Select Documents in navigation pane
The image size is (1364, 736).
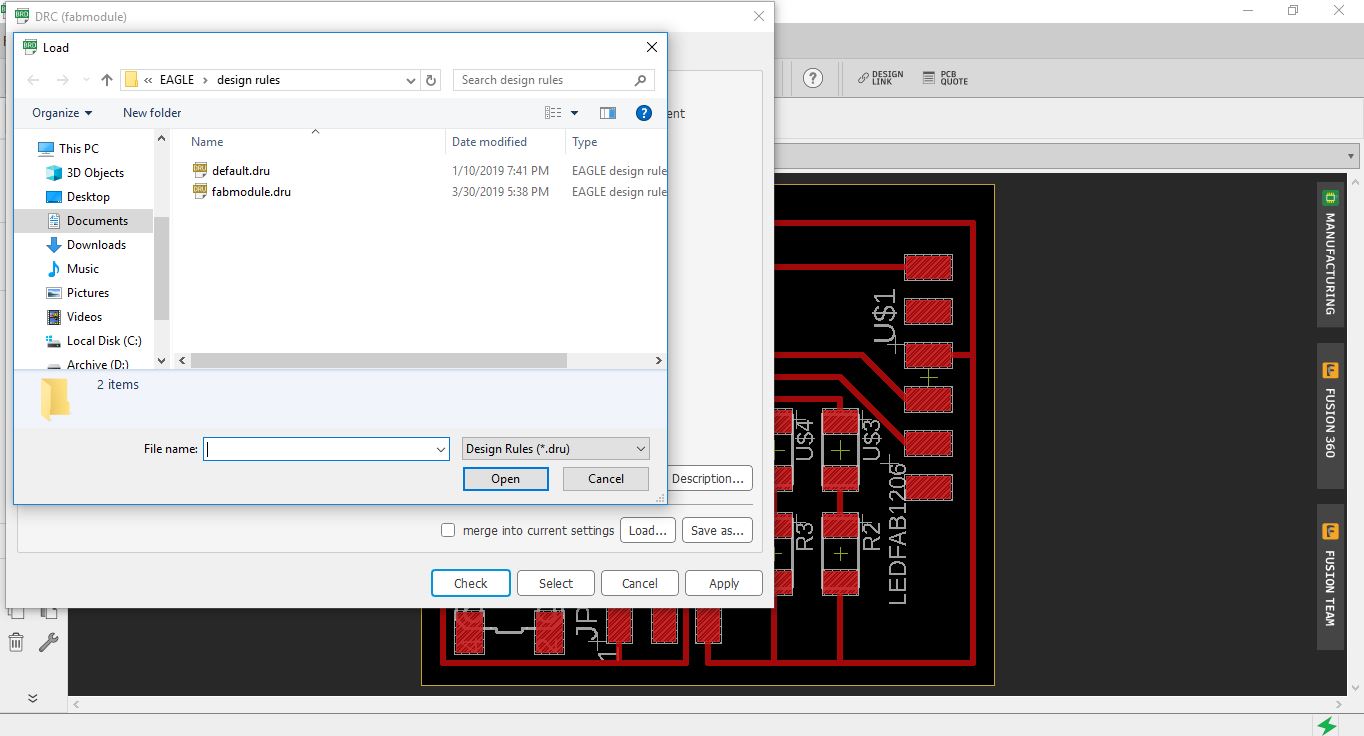pos(88,221)
